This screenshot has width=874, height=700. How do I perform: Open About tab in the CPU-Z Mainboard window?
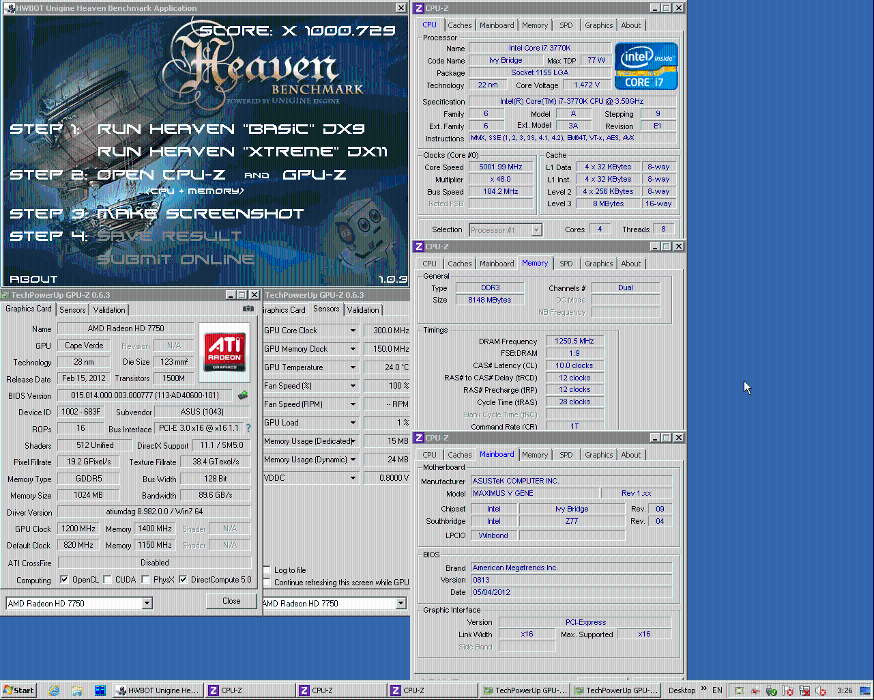pyautogui.click(x=630, y=455)
